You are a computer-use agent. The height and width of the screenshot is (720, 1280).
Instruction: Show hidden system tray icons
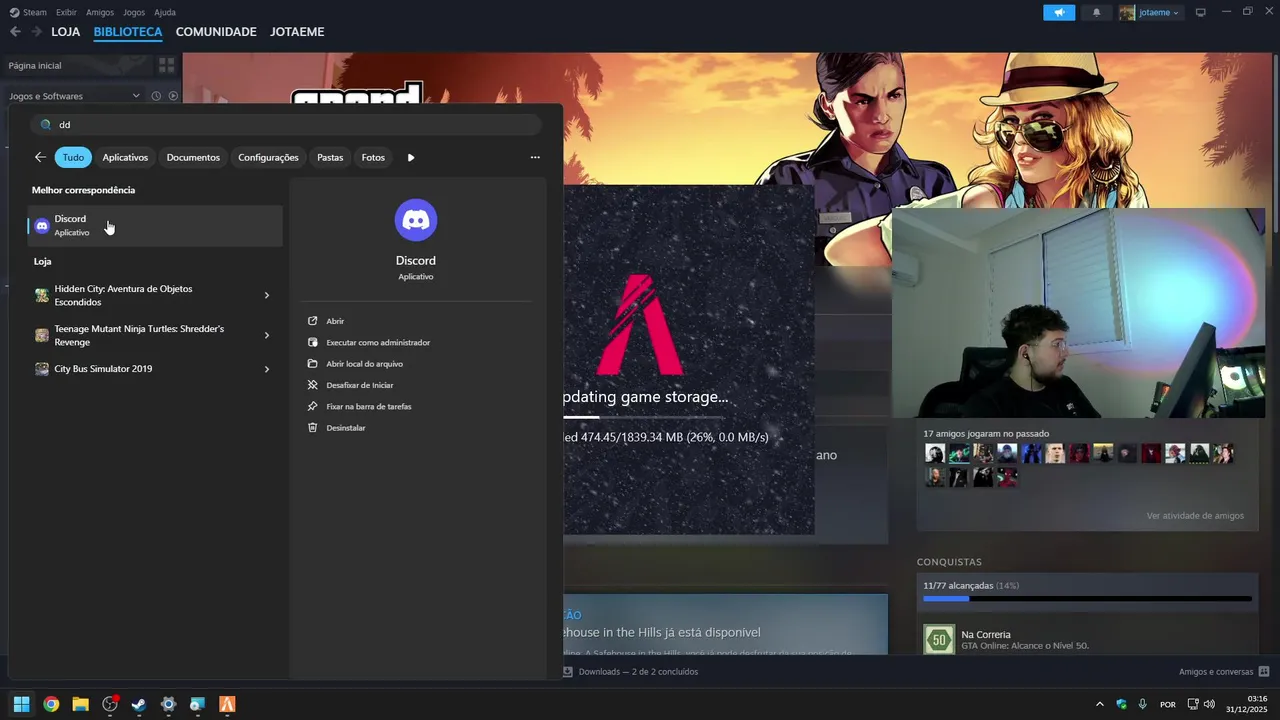[x=1100, y=704]
